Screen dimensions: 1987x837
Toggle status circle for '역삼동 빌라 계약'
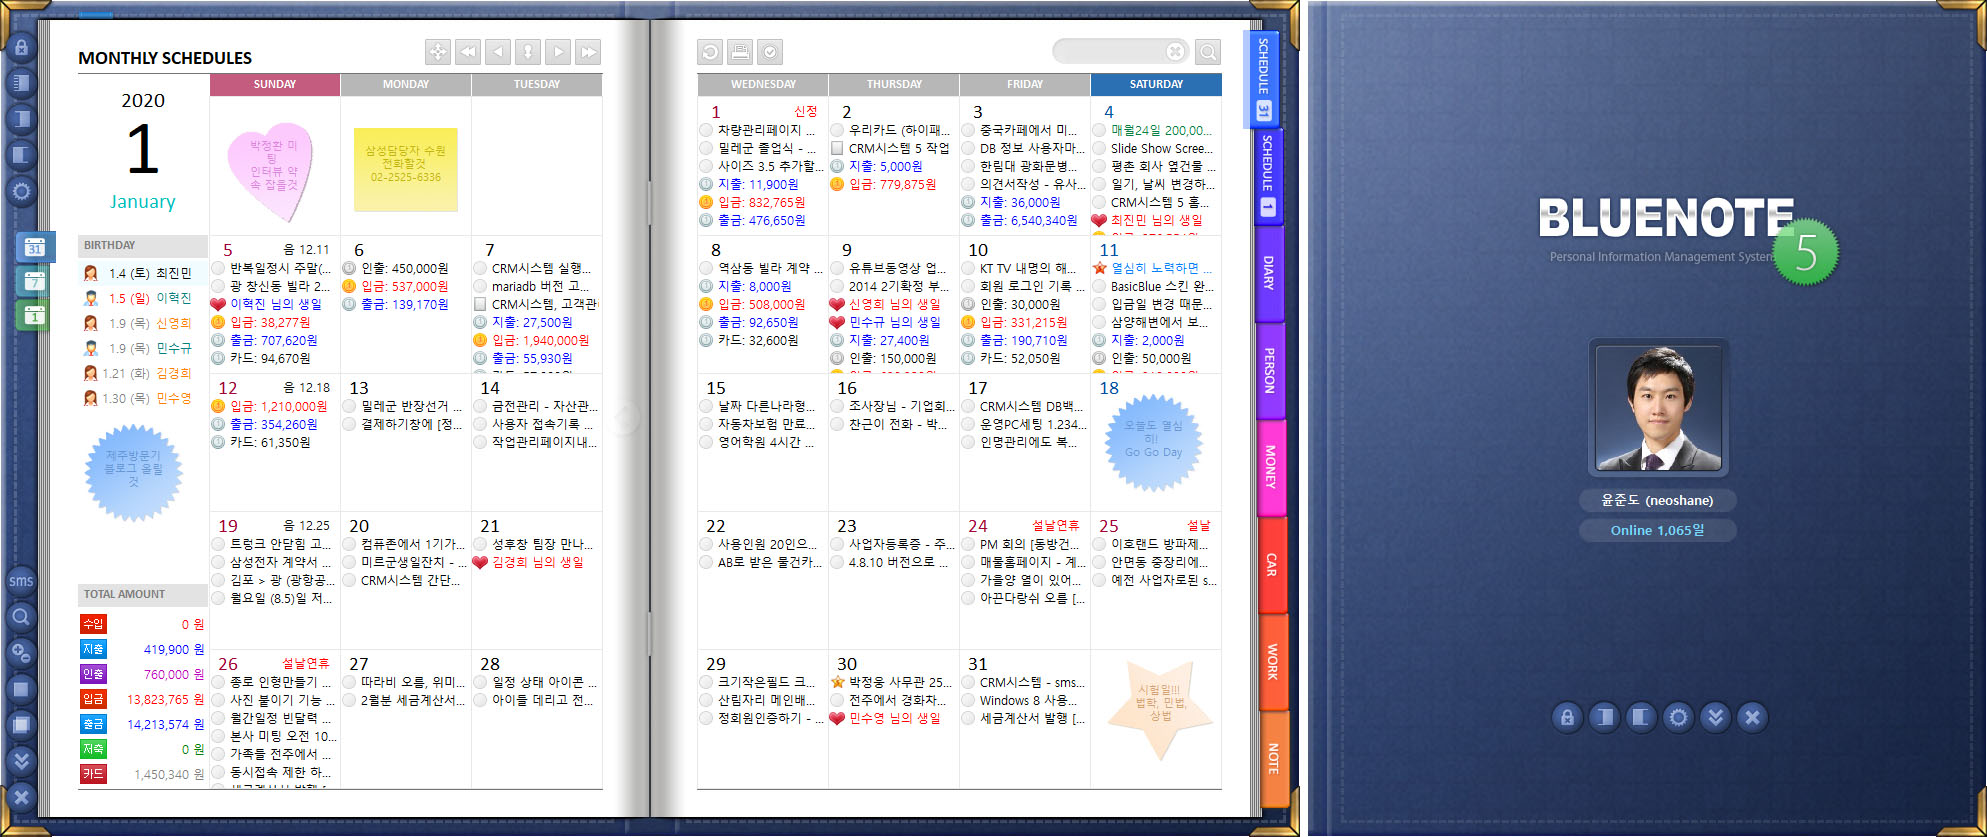pyautogui.click(x=706, y=268)
